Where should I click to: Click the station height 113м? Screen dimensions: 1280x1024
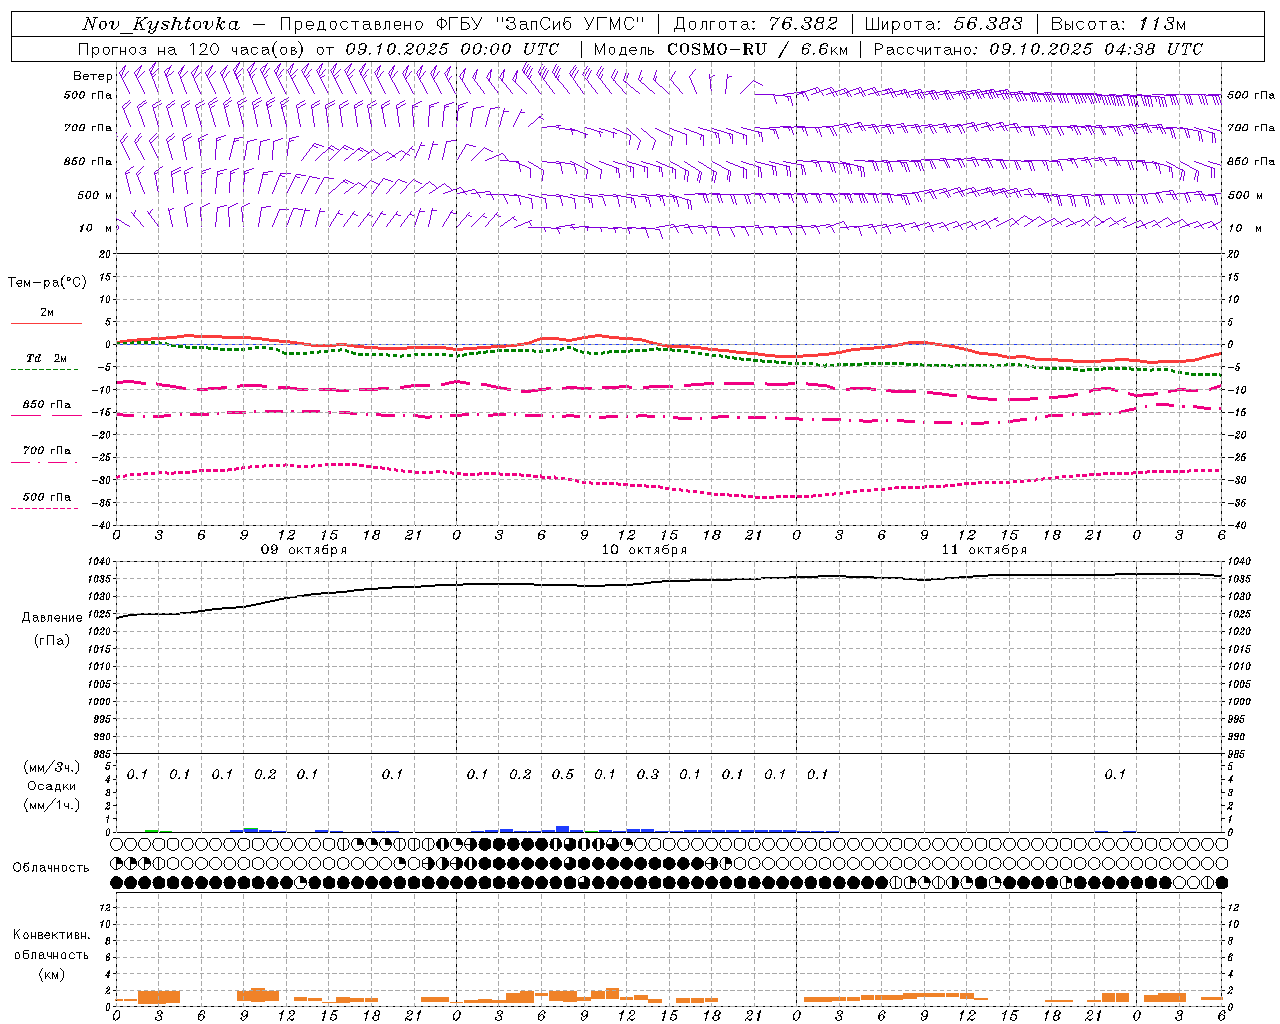(x=1161, y=24)
